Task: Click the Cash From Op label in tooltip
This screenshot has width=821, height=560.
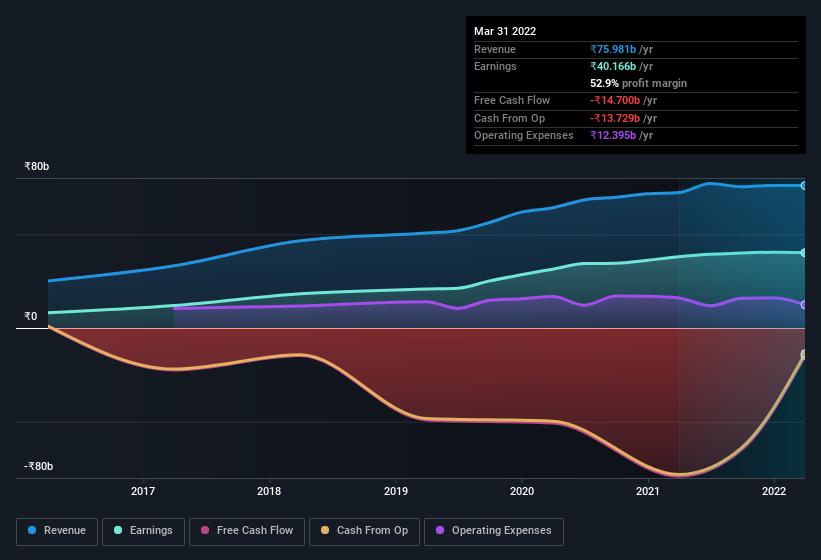Action: (509, 118)
